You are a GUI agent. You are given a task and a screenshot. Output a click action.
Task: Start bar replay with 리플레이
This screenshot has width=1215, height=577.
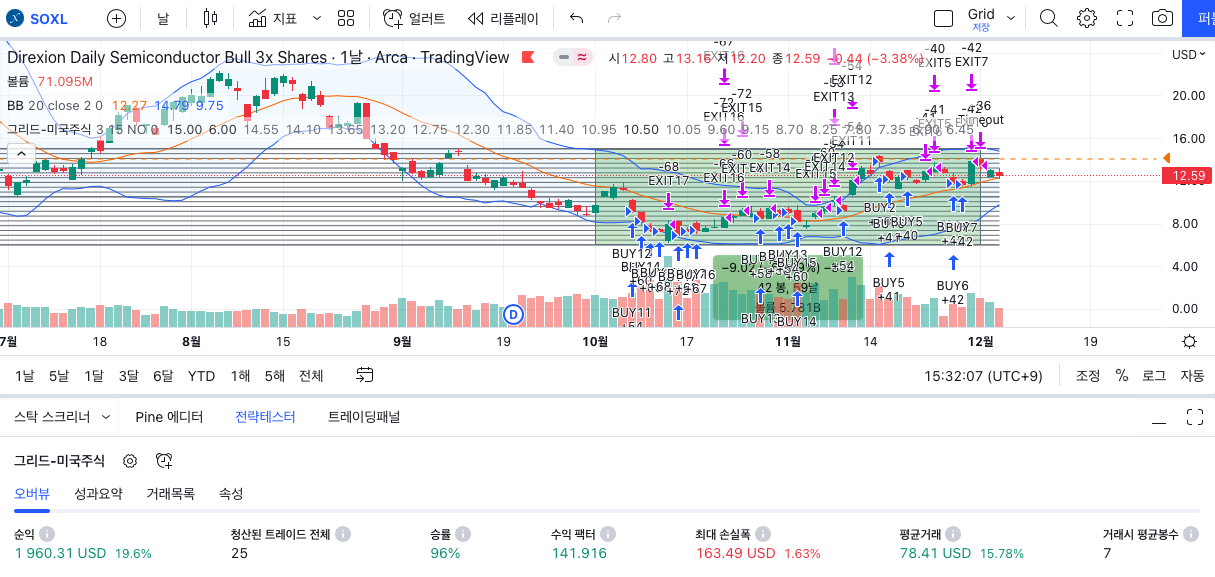pyautogui.click(x=503, y=18)
